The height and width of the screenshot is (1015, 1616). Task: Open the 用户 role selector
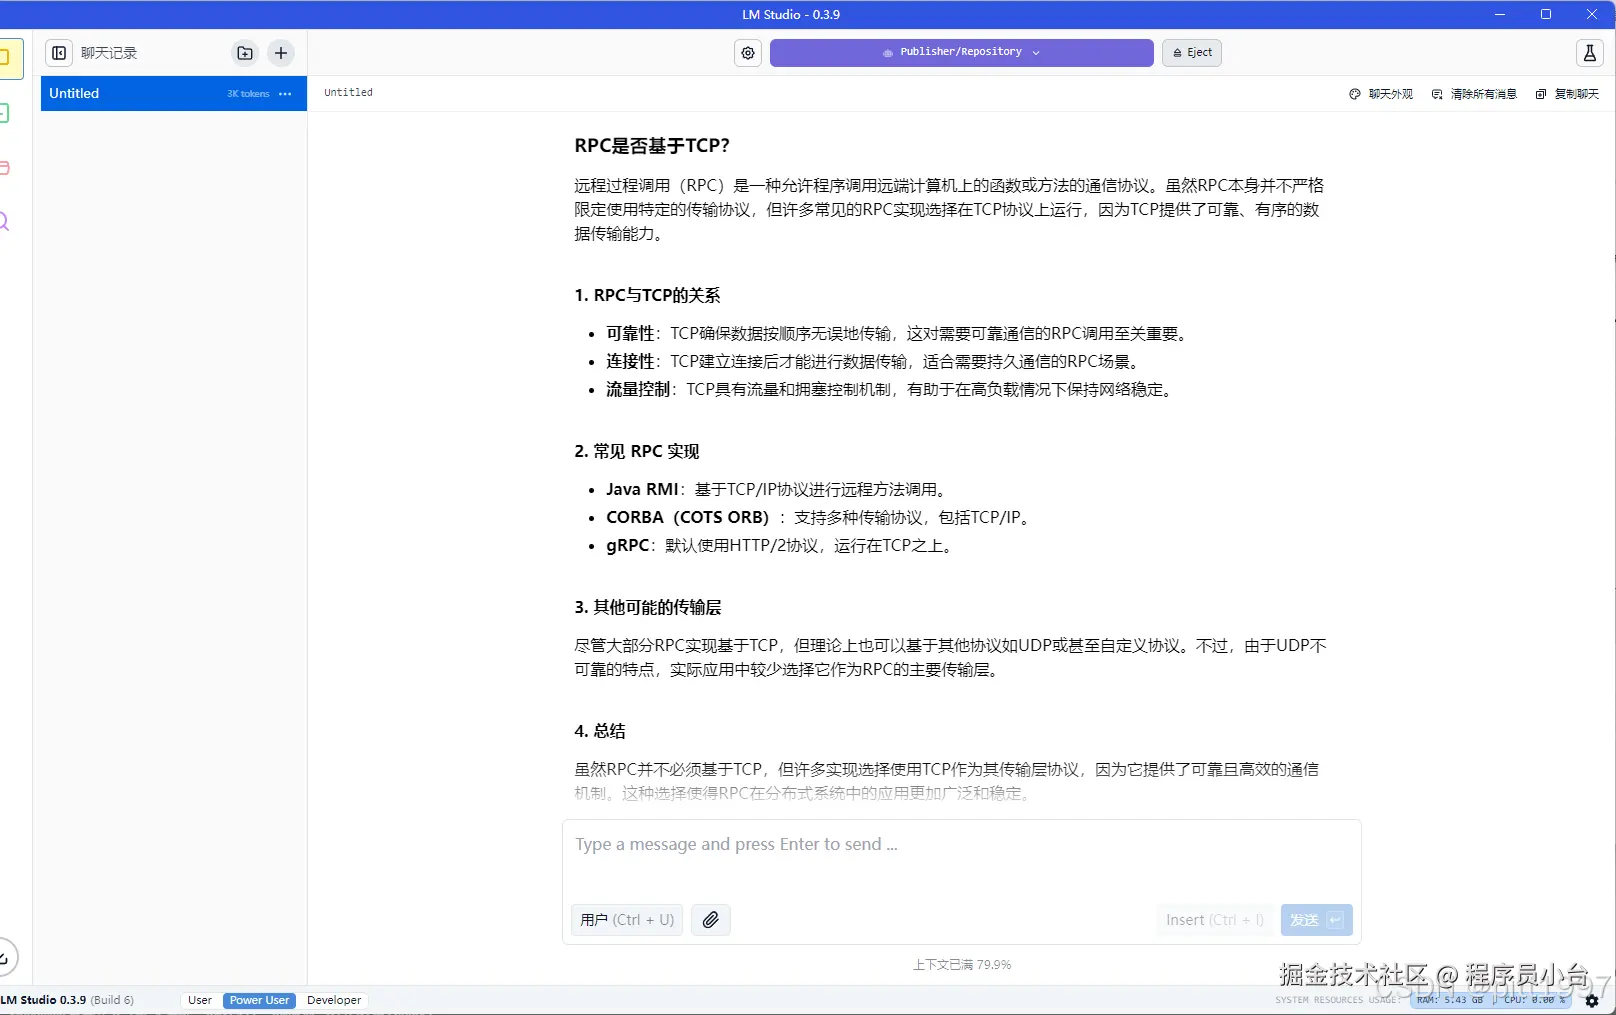pos(626,920)
